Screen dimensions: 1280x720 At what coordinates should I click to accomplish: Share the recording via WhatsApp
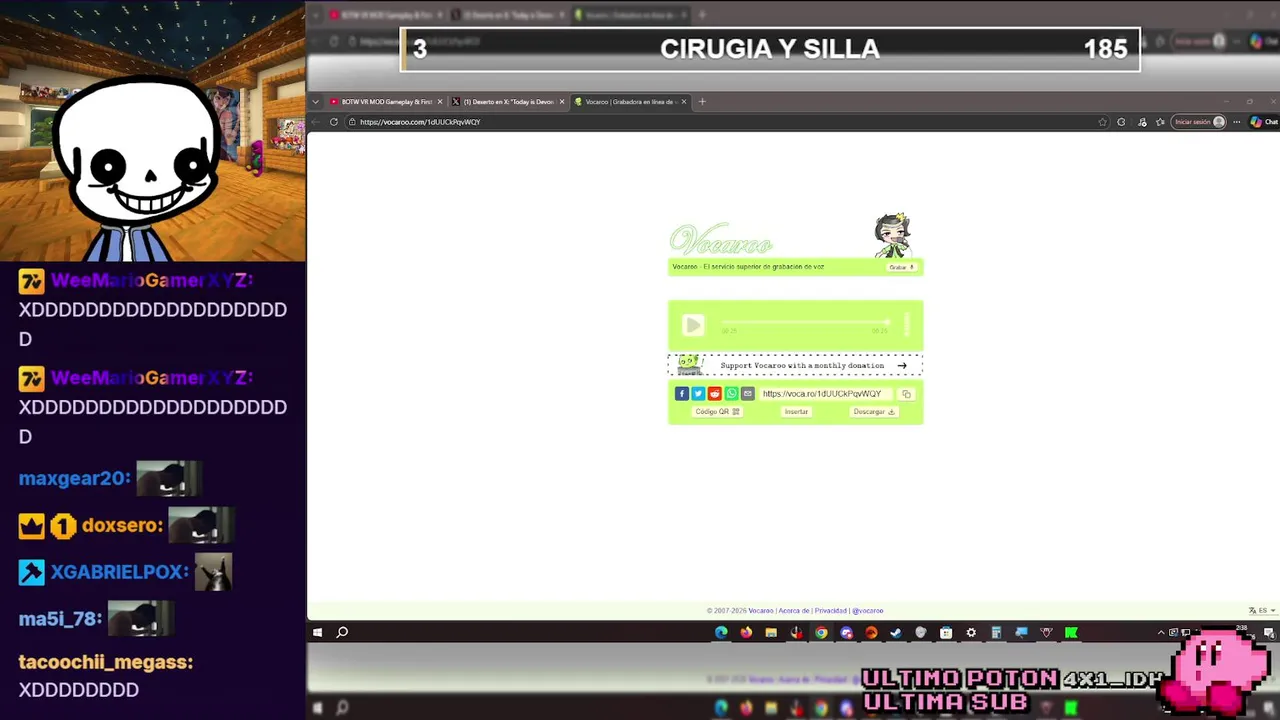[x=731, y=394]
